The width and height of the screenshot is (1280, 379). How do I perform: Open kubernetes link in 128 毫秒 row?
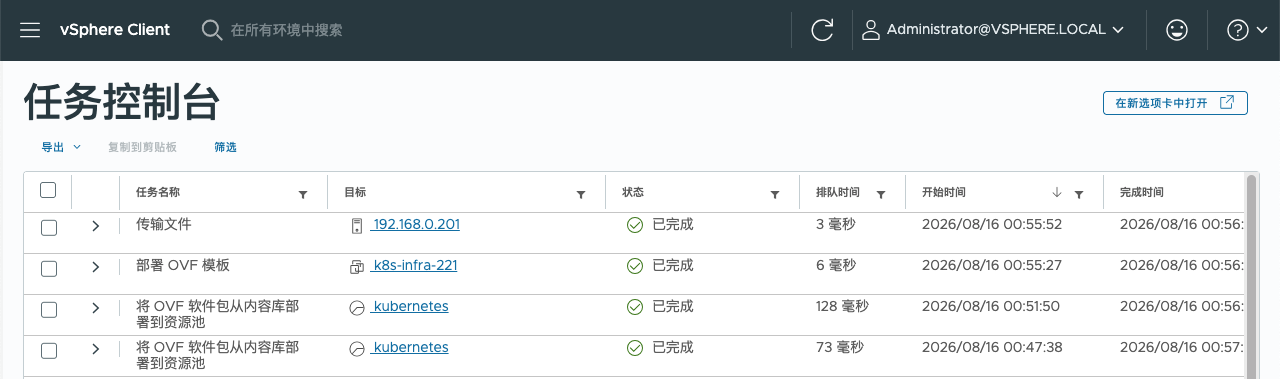pos(410,306)
